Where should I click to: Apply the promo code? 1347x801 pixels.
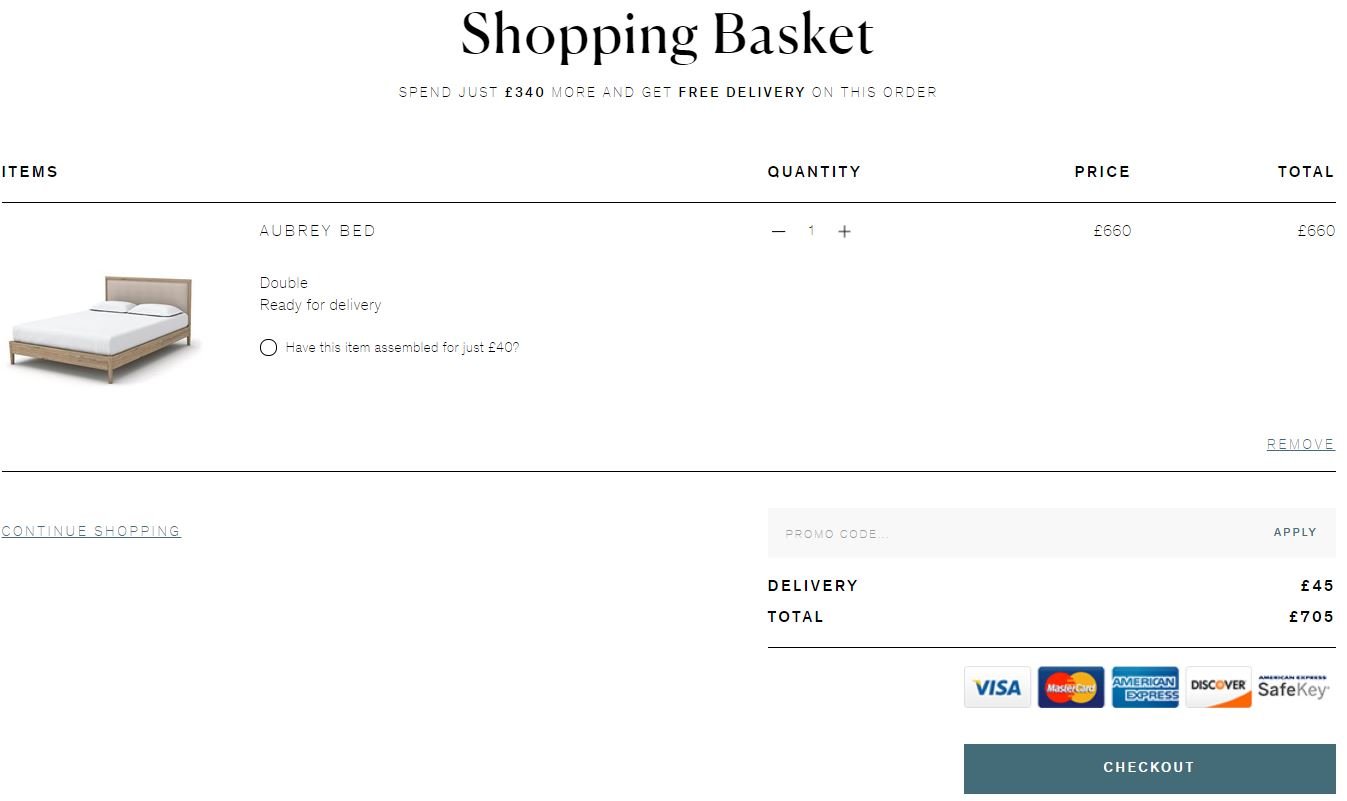[x=1295, y=532]
